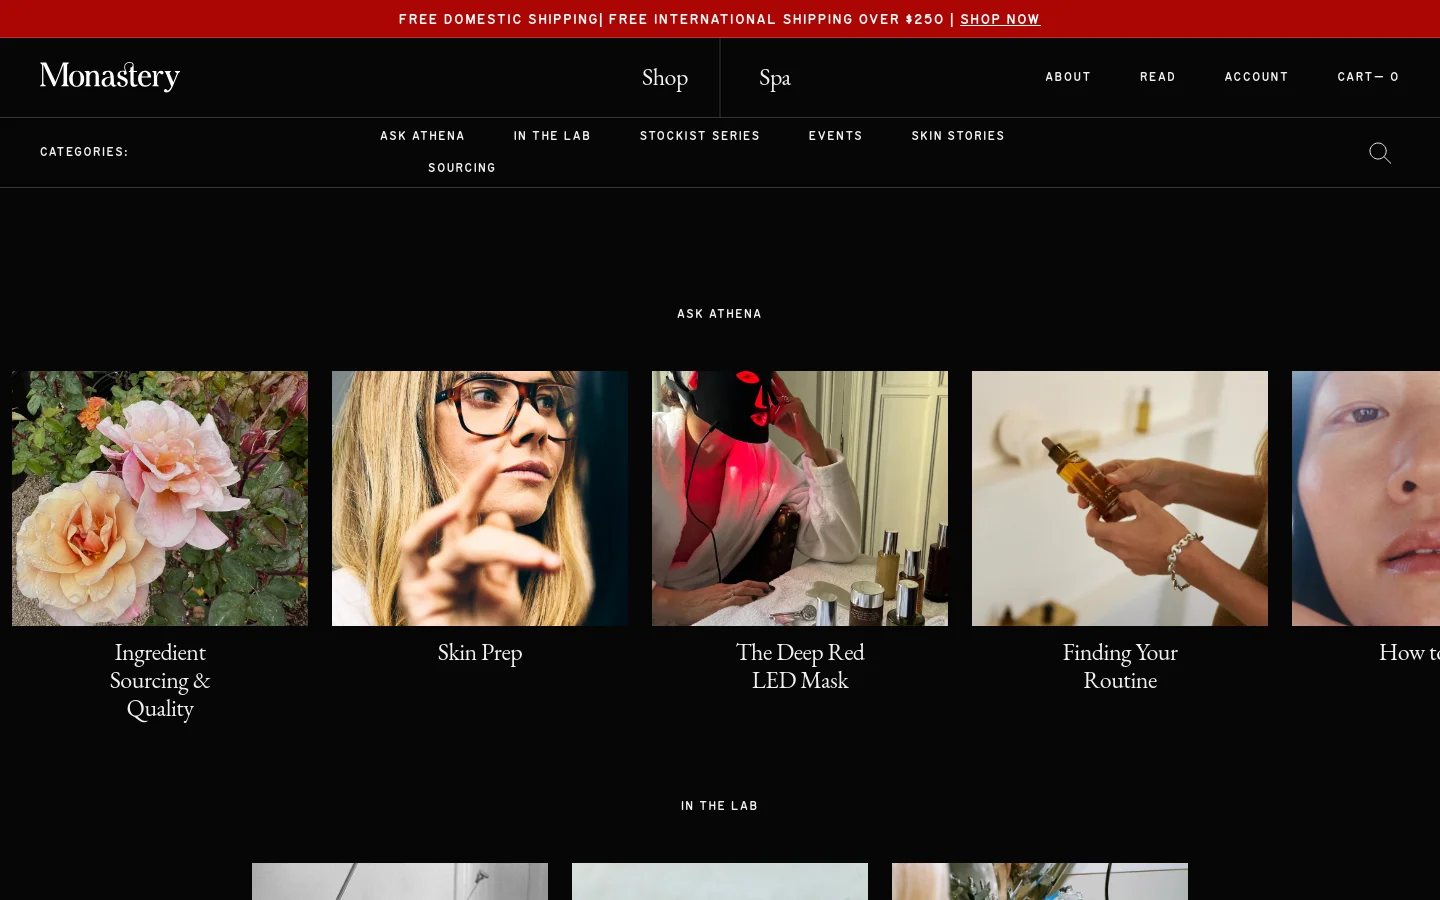The image size is (1440, 900).
Task: Open the search magnifier icon
Action: 1380,153
